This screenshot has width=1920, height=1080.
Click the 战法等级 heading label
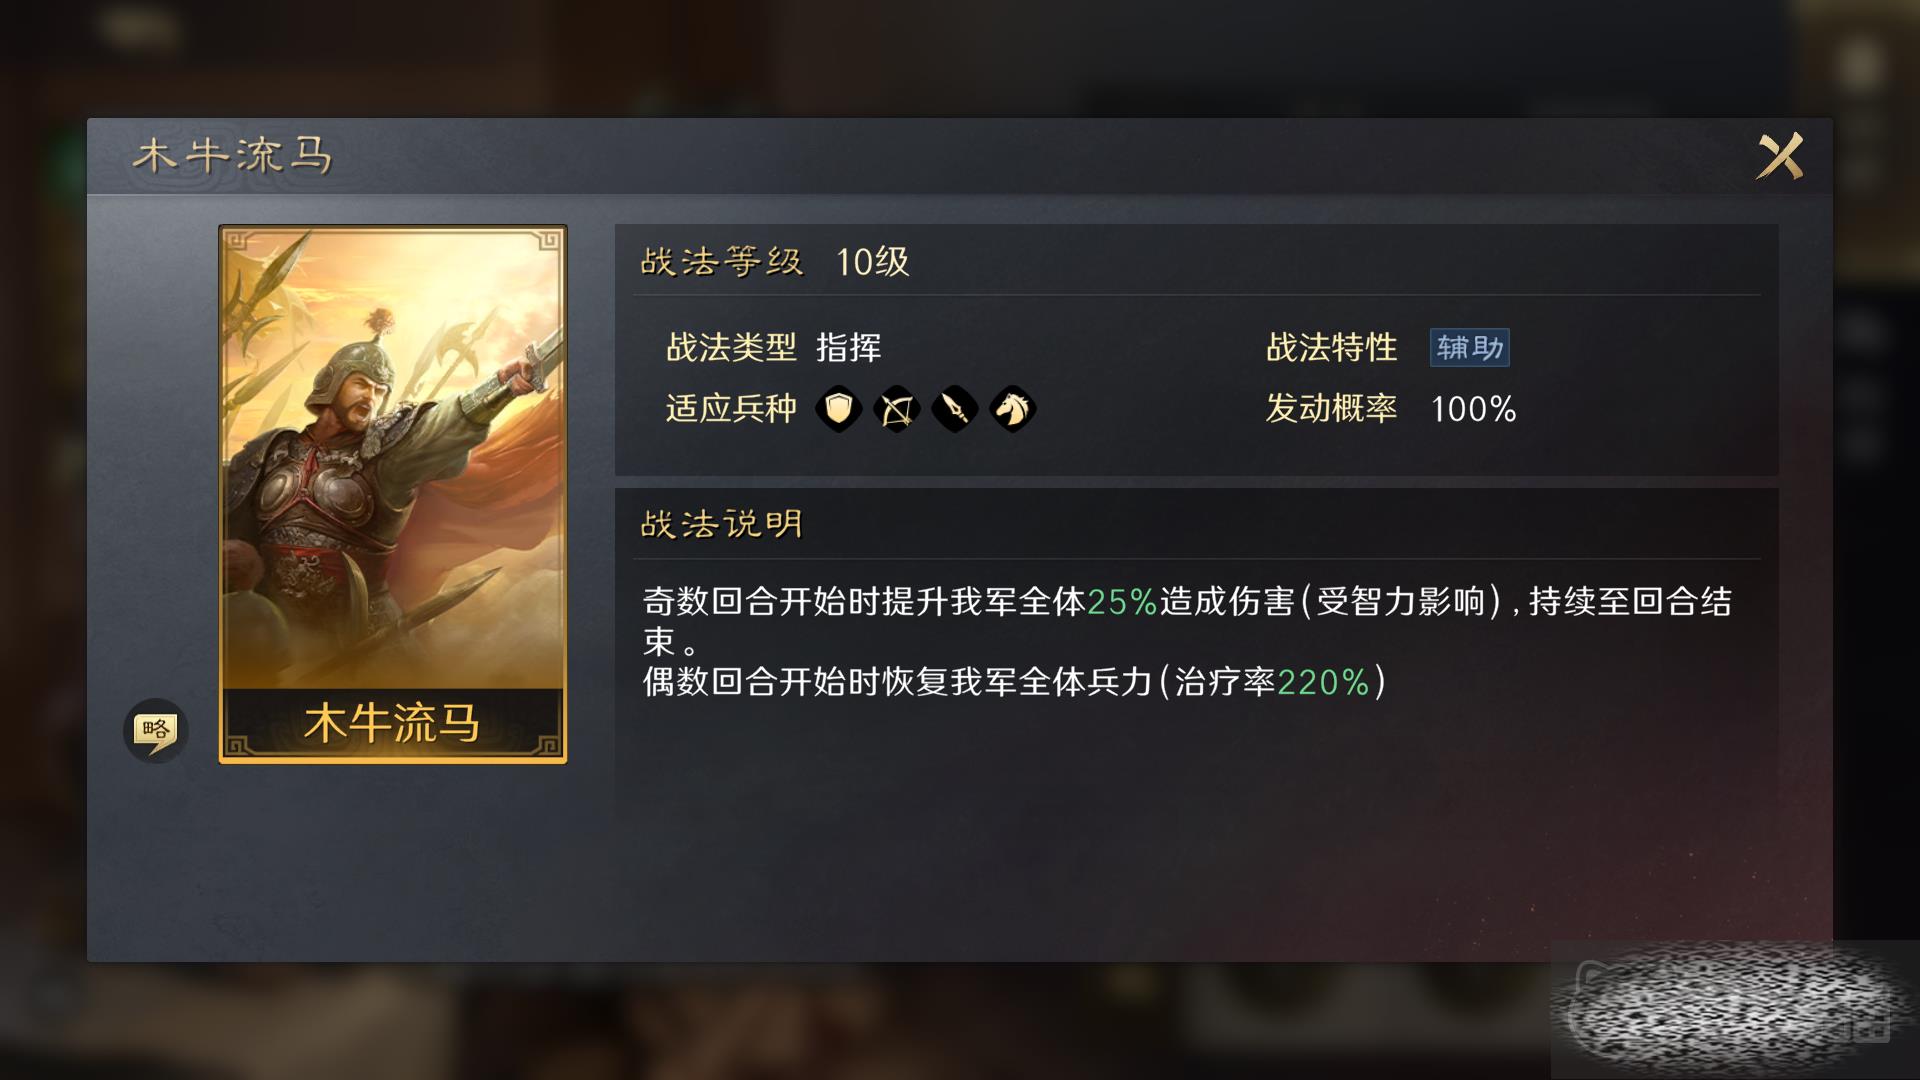[x=721, y=262]
